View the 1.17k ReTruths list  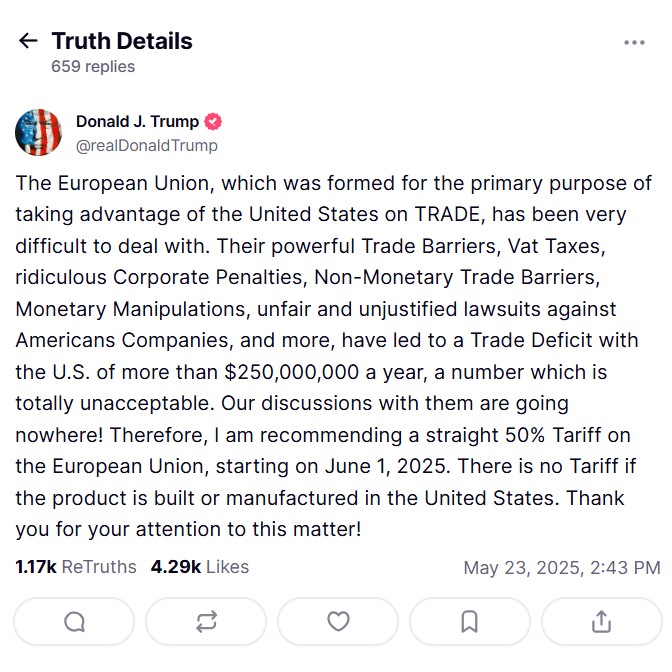point(76,567)
